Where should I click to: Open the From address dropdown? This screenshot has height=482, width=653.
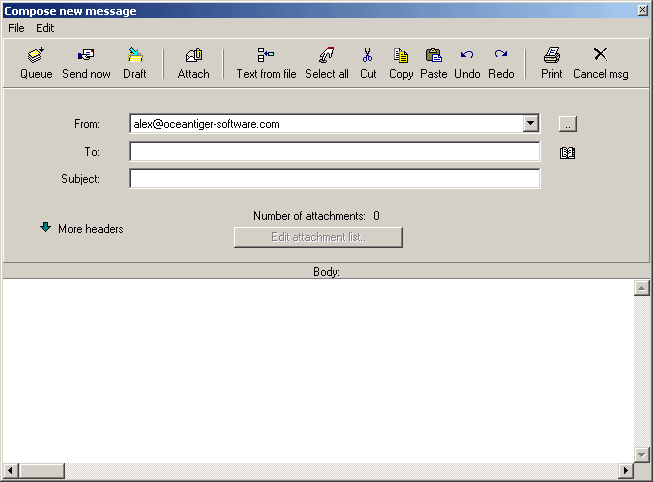[531, 124]
